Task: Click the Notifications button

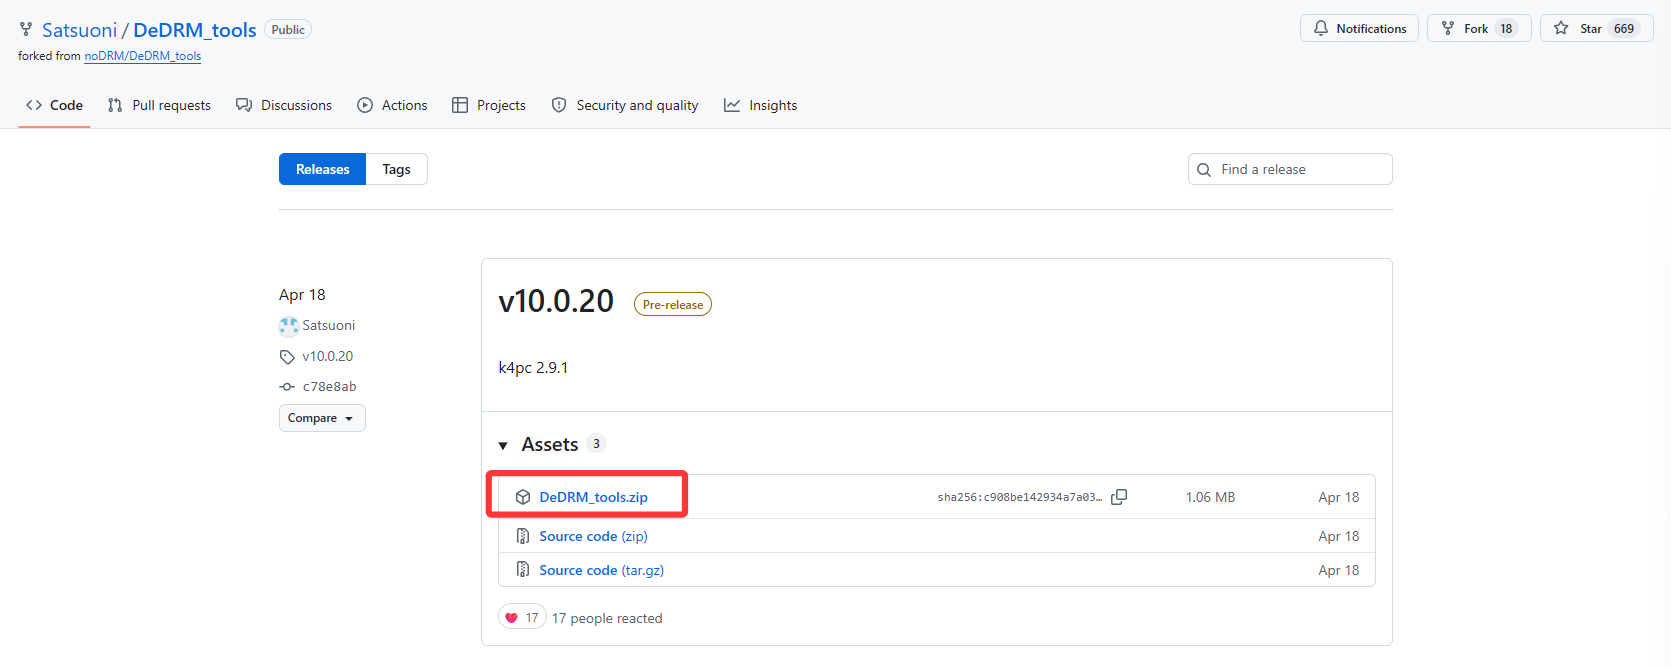Action: pos(1359,28)
